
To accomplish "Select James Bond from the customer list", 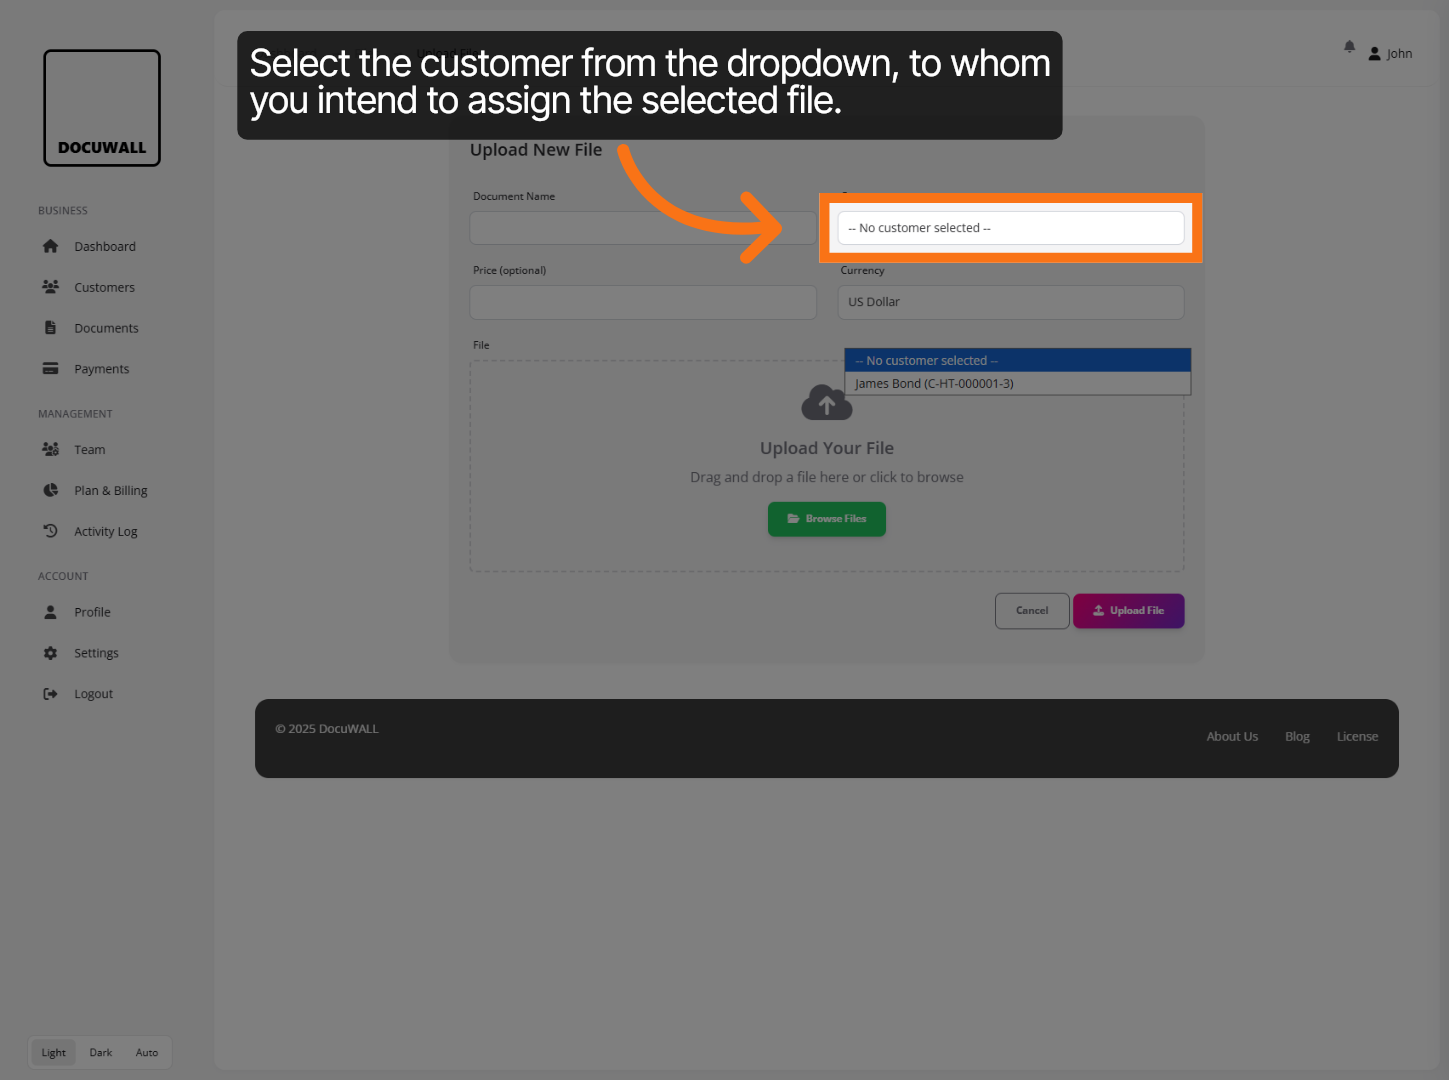I will click(934, 383).
